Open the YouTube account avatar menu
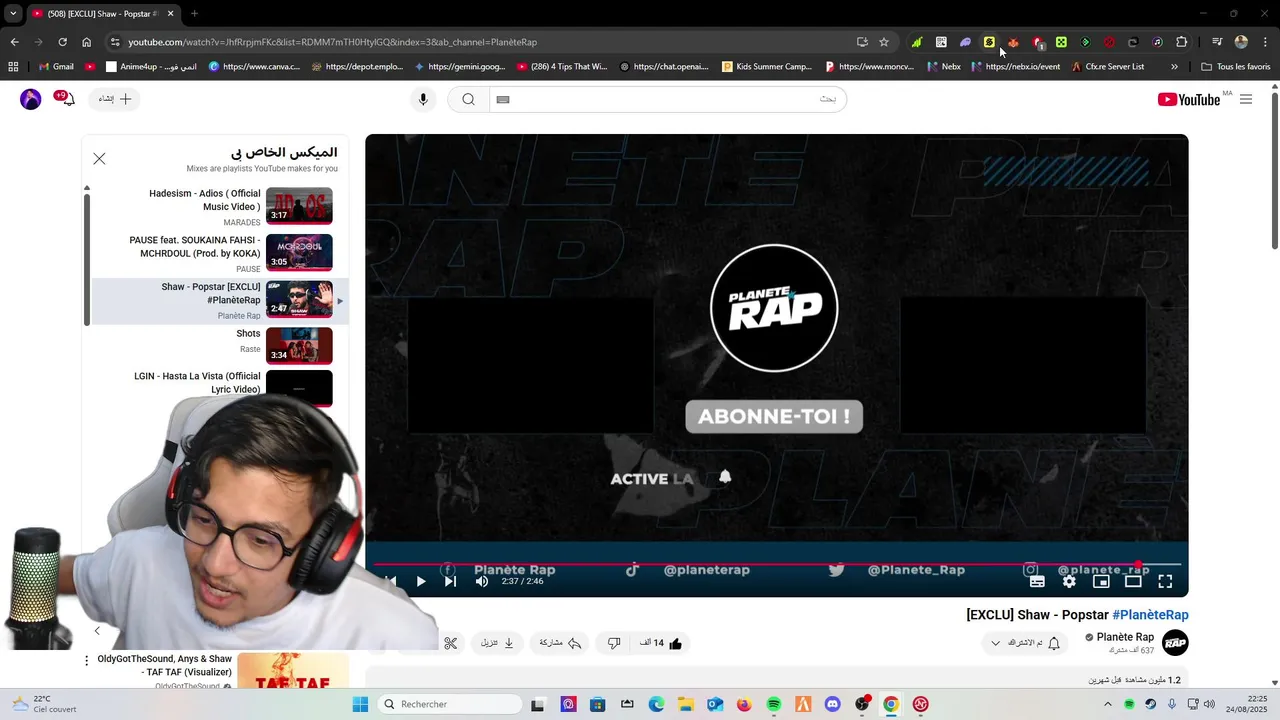1280x720 pixels. tap(31, 99)
